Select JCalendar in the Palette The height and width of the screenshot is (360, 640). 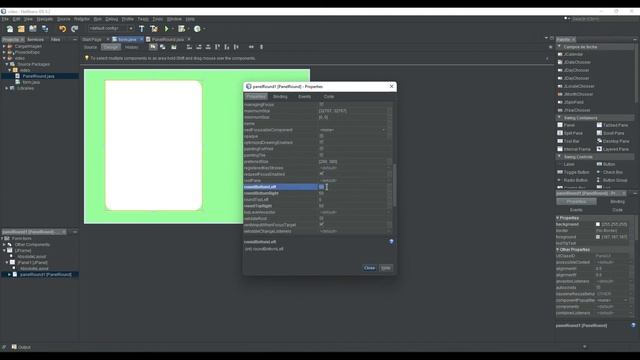point(573,54)
